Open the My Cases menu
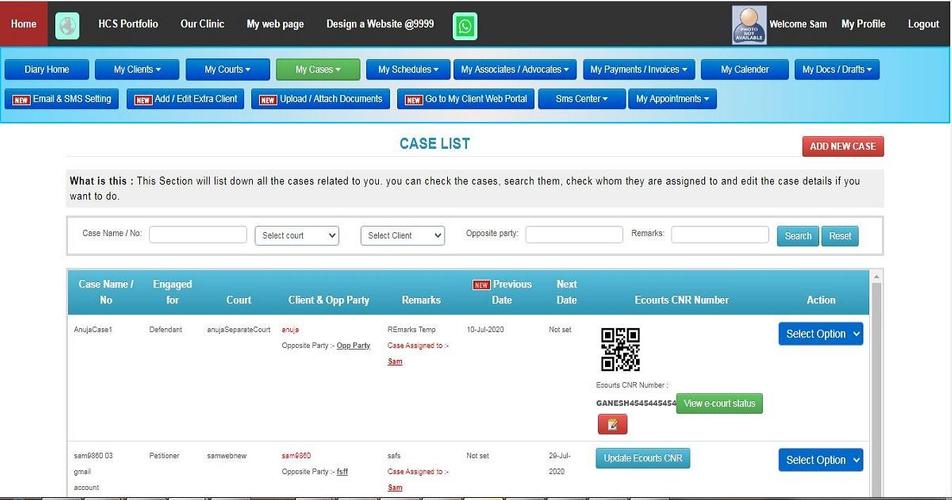952x500 pixels. point(318,70)
